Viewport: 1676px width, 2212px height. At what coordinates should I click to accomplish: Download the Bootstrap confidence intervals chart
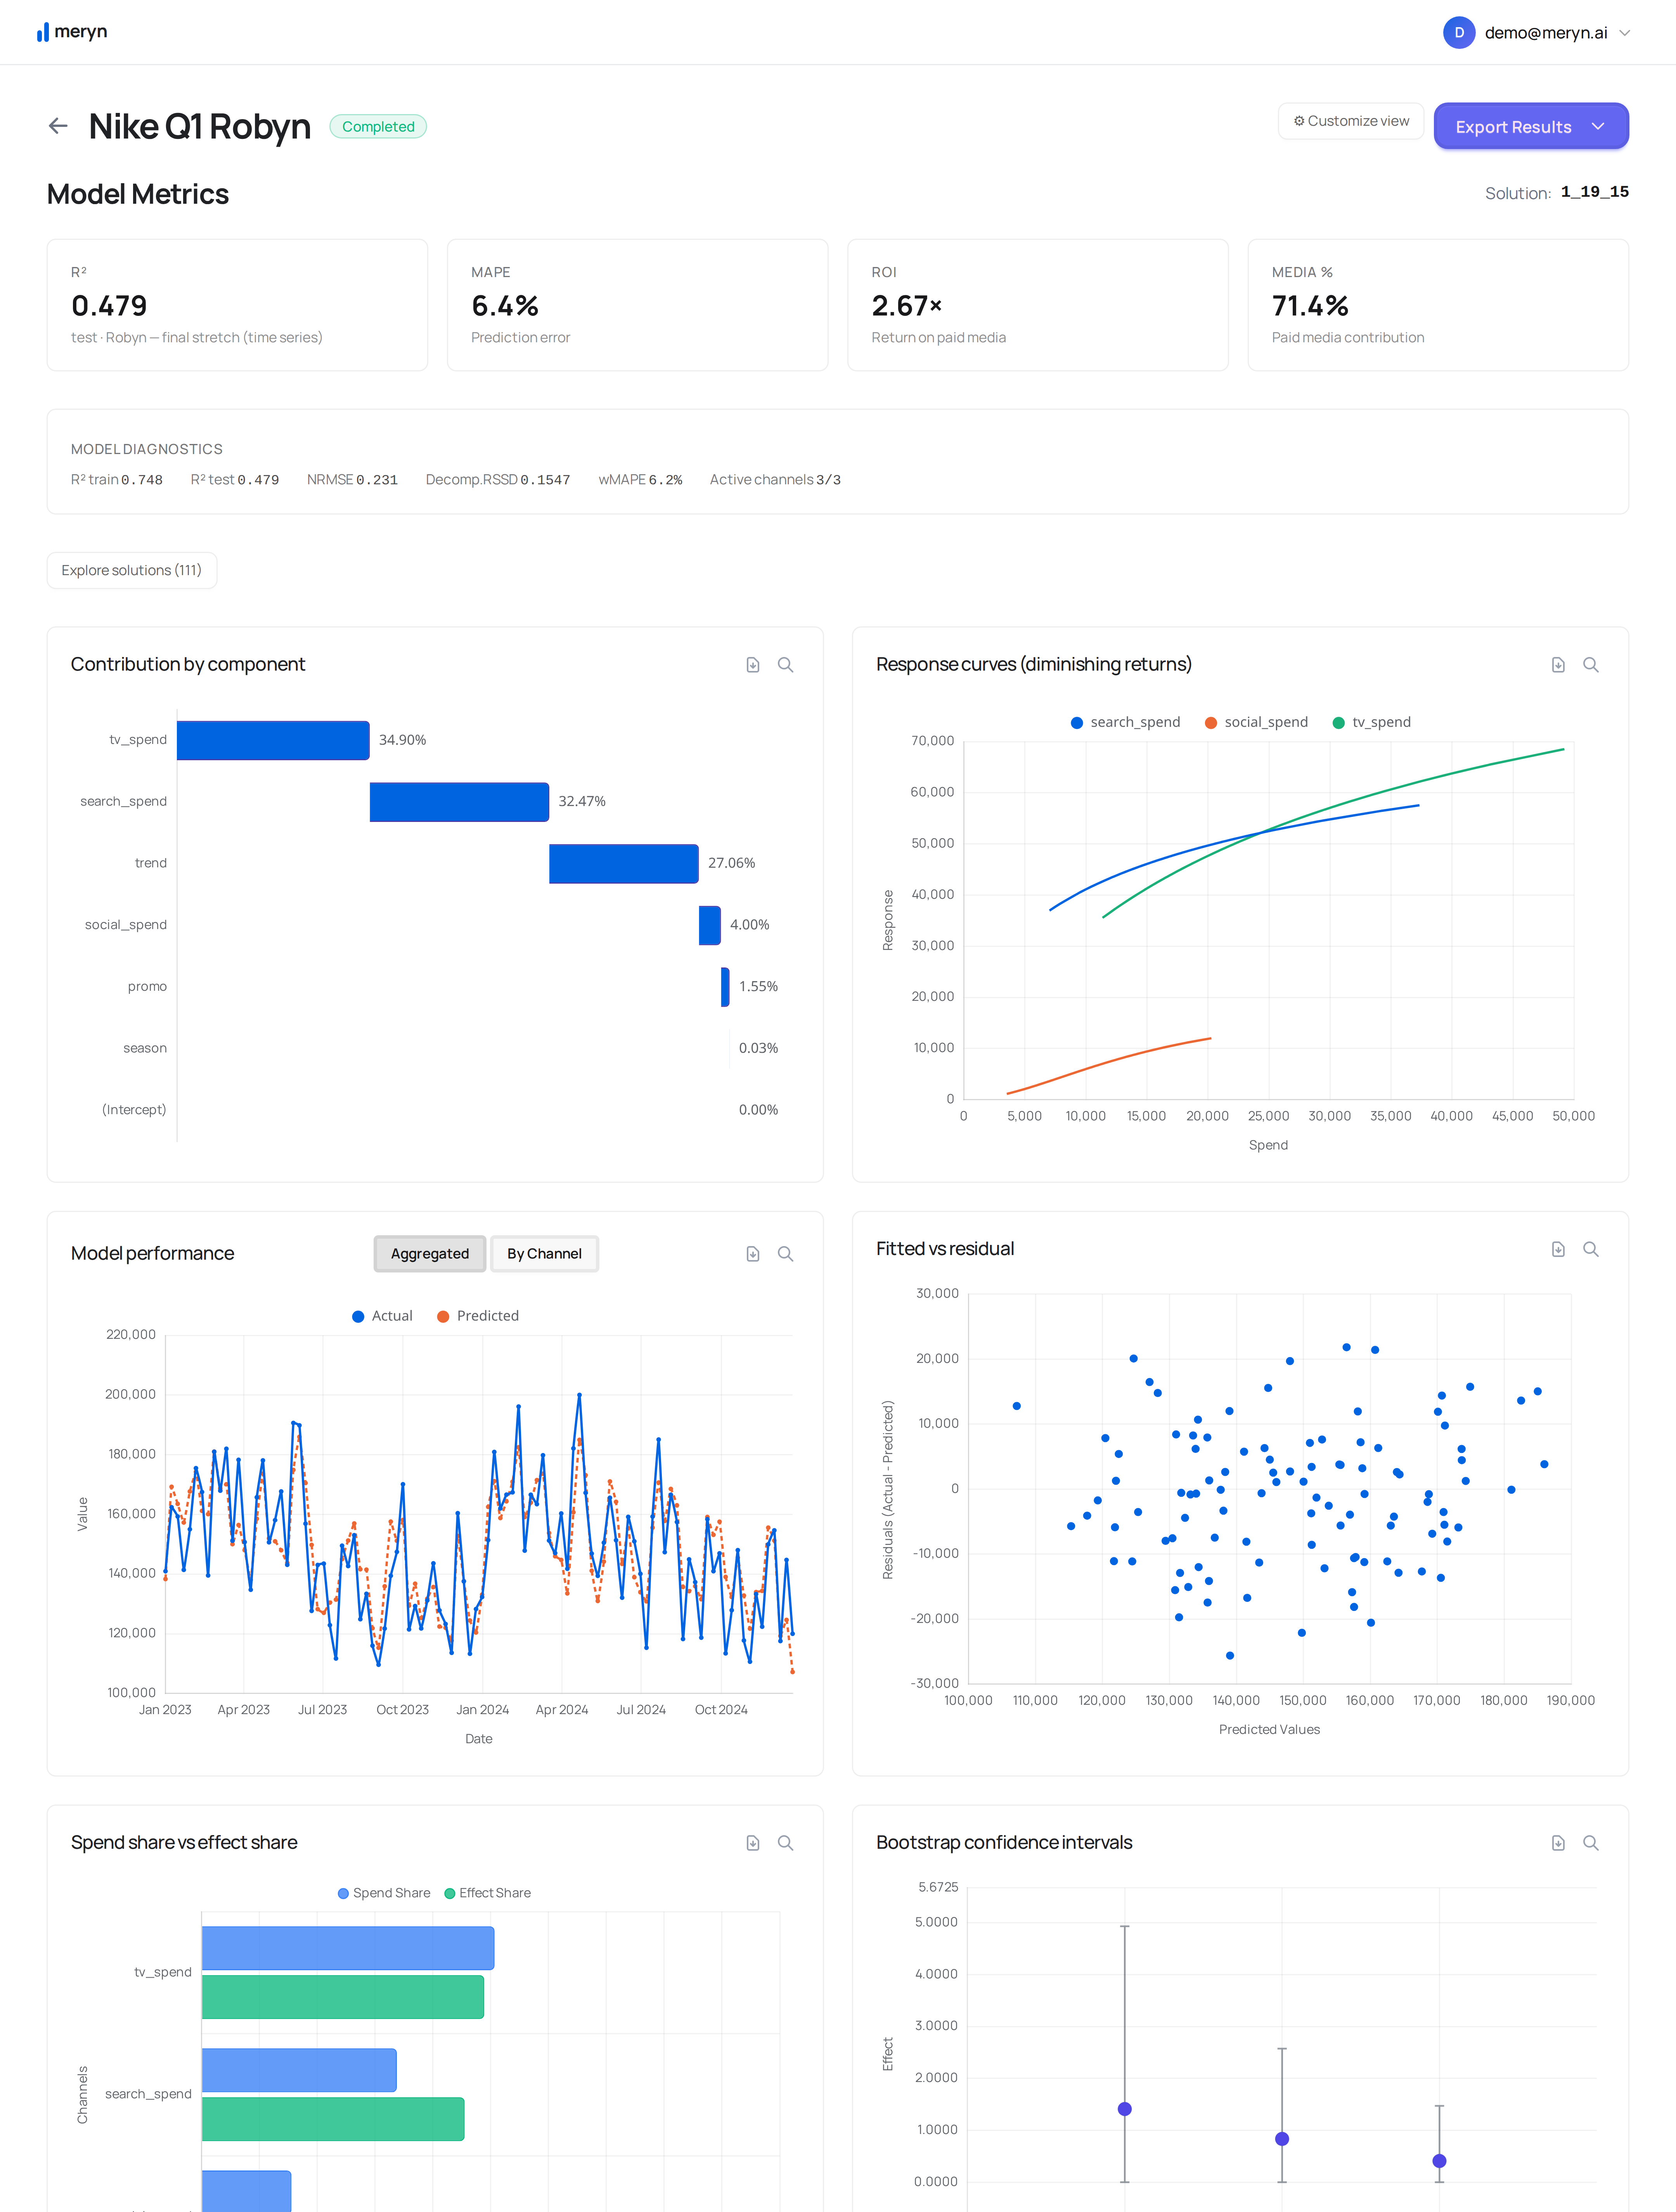click(x=1558, y=1843)
